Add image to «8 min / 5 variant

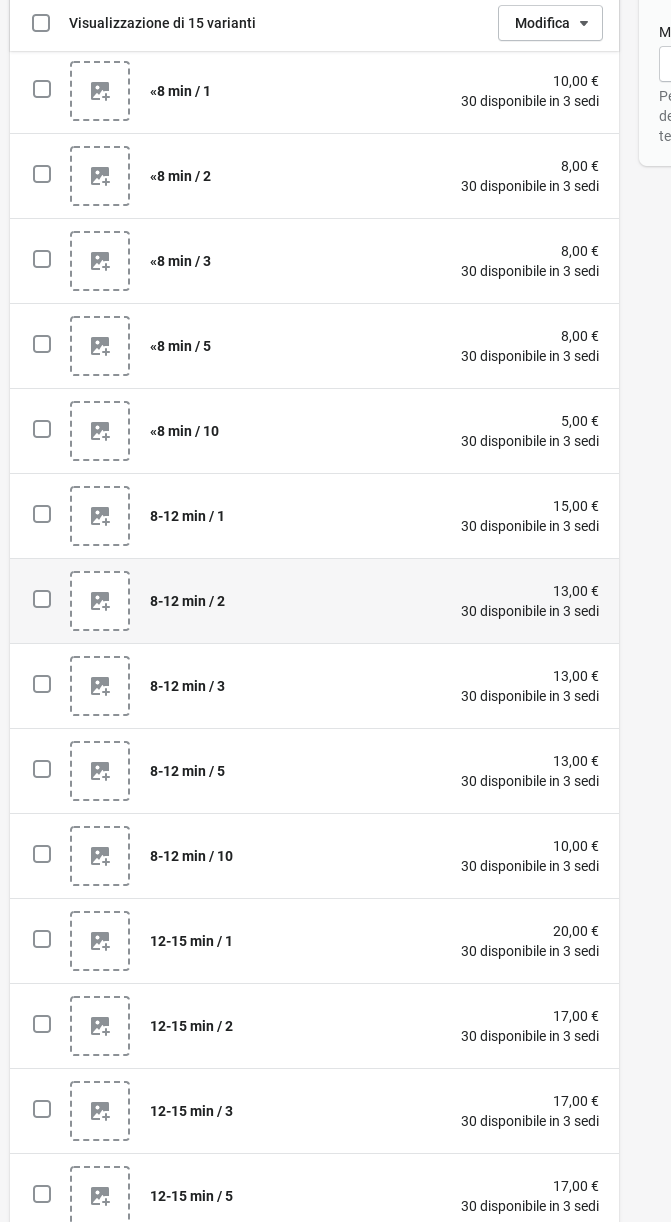(100, 346)
